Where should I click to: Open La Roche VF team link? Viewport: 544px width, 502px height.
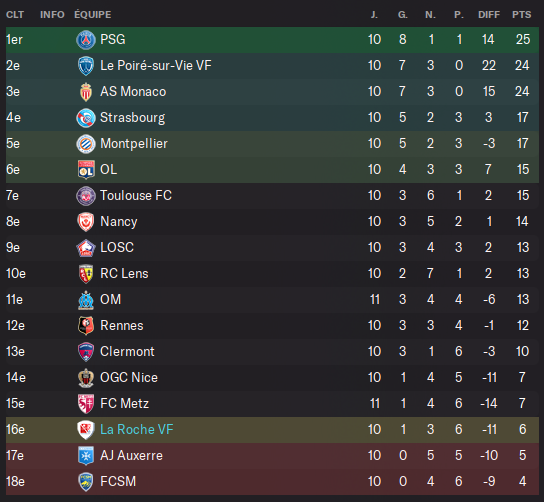coord(136,429)
